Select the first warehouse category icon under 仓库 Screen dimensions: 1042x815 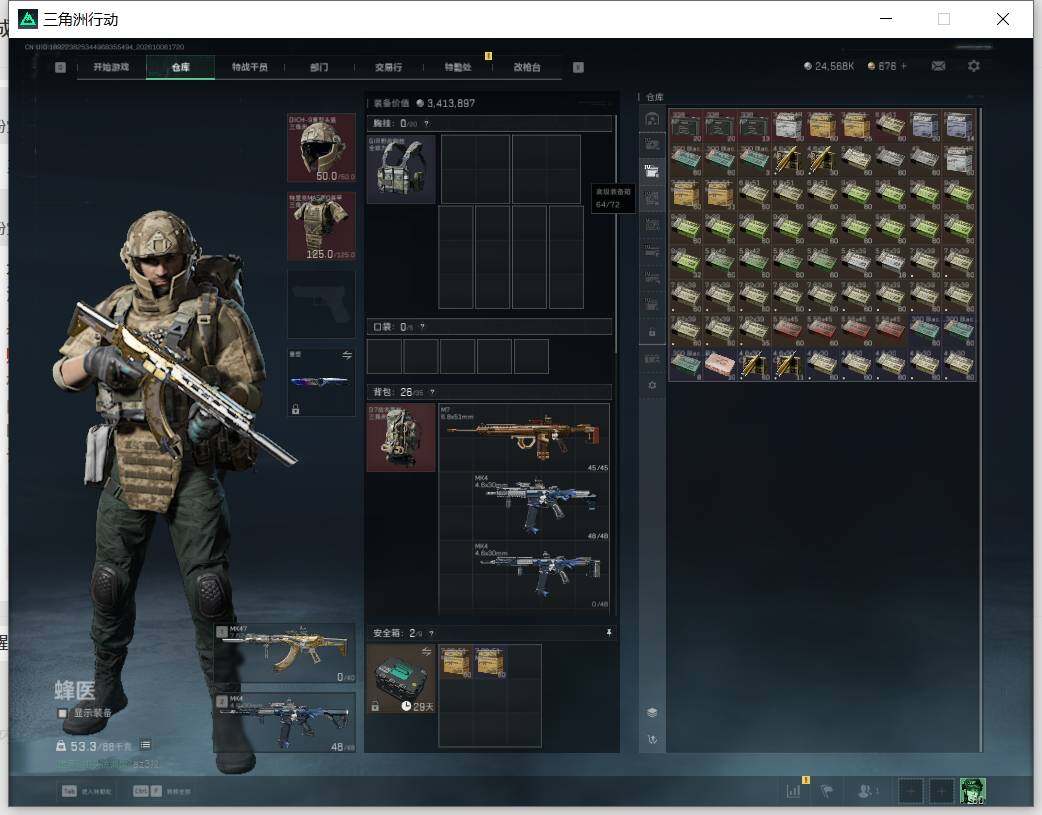pos(652,119)
